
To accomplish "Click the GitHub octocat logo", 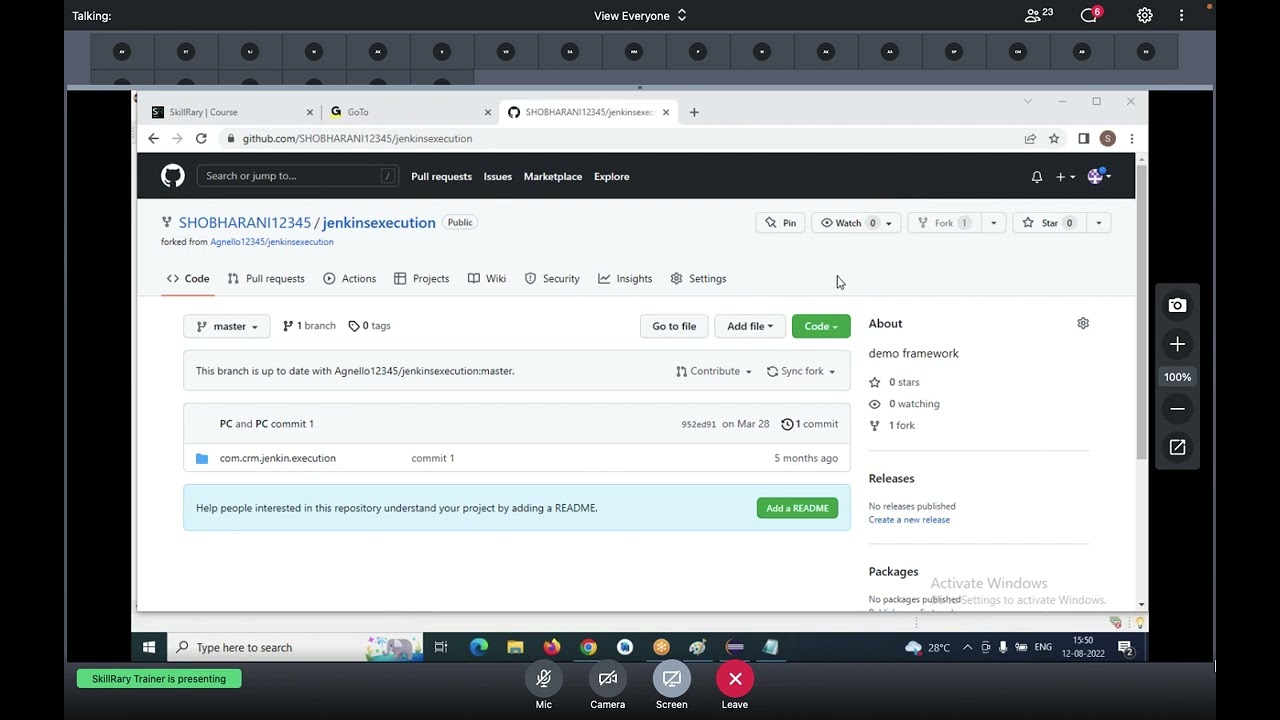I will coord(173,176).
